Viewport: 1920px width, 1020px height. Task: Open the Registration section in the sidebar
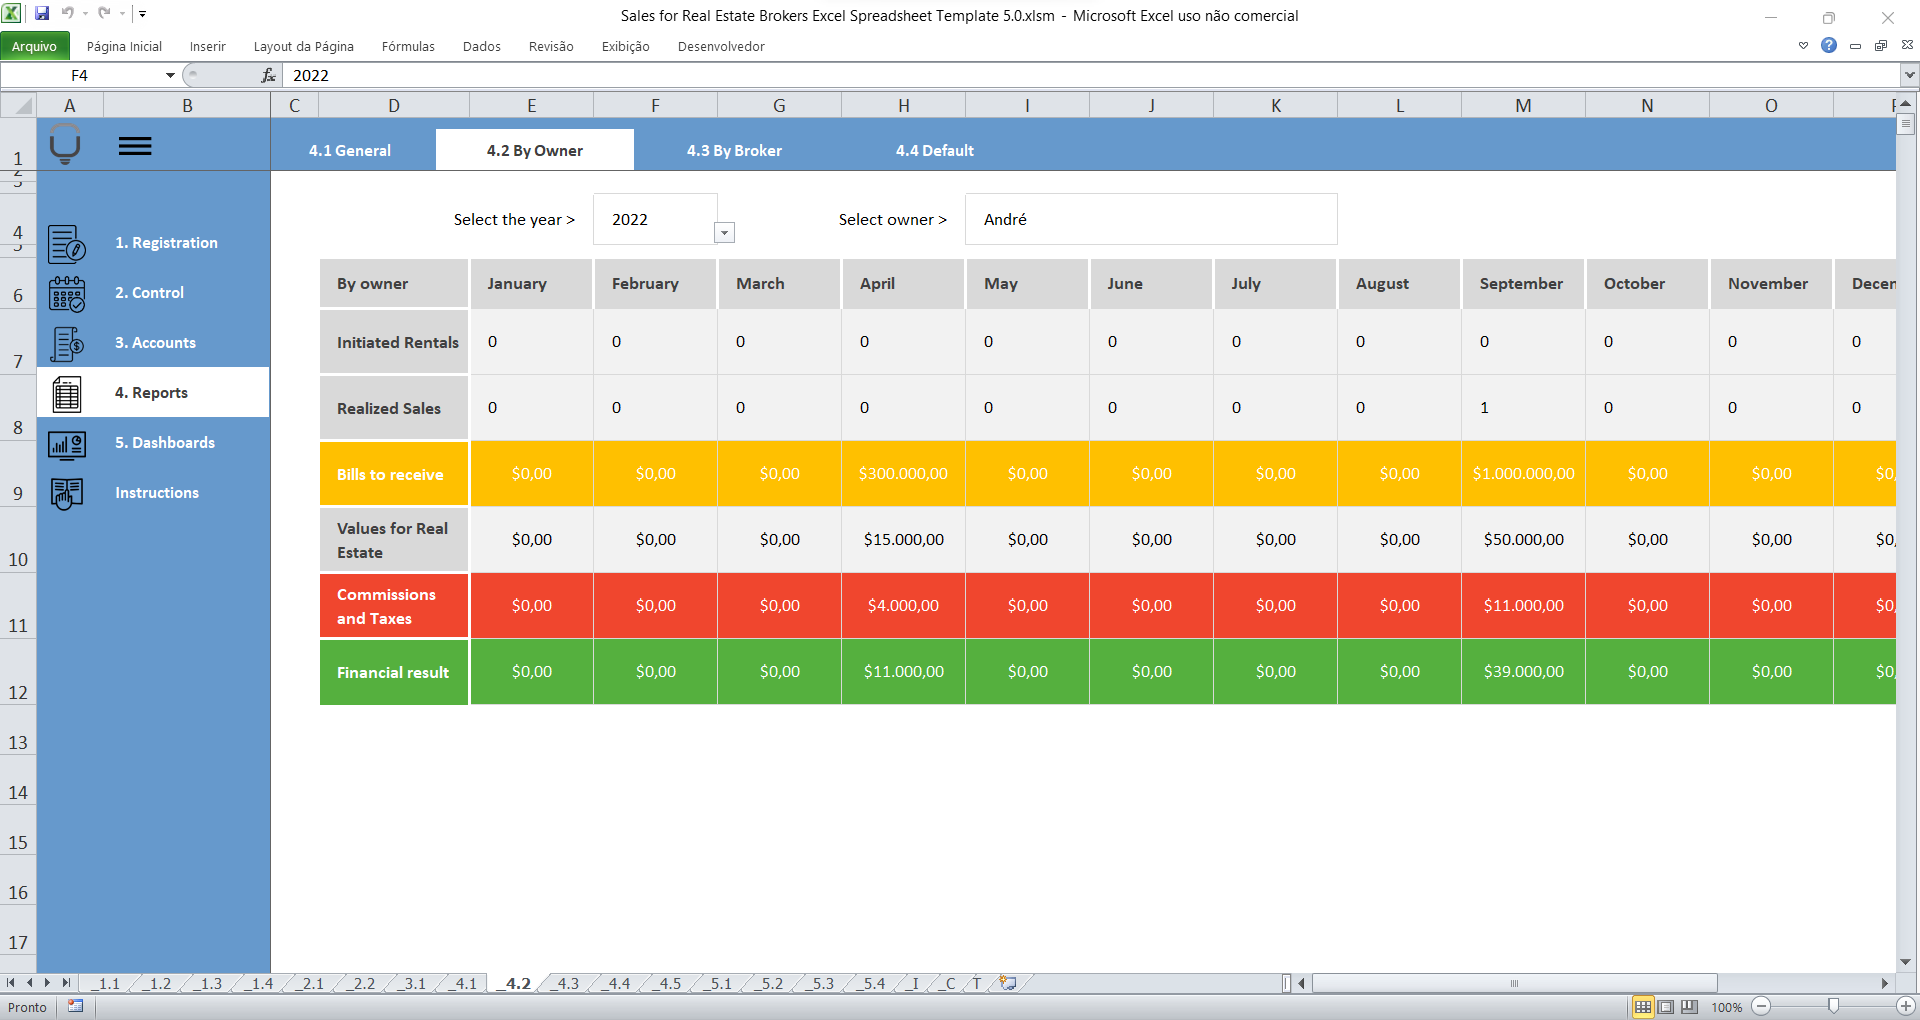pyautogui.click(x=66, y=243)
